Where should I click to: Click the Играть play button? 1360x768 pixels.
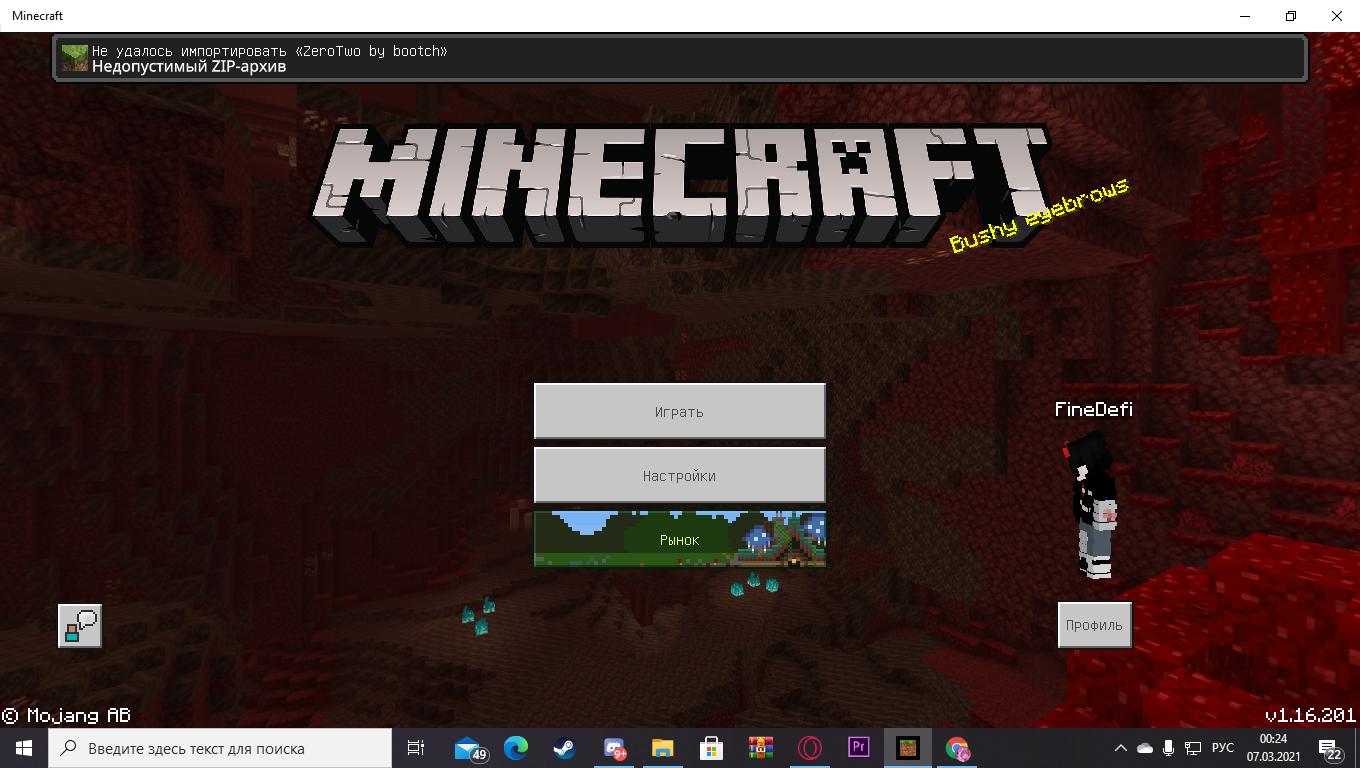(679, 411)
